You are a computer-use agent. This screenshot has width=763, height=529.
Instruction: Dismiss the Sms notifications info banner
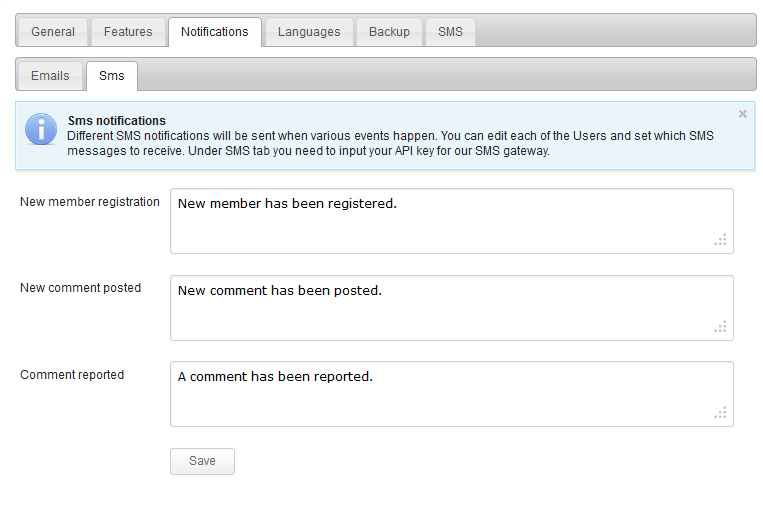[743, 114]
